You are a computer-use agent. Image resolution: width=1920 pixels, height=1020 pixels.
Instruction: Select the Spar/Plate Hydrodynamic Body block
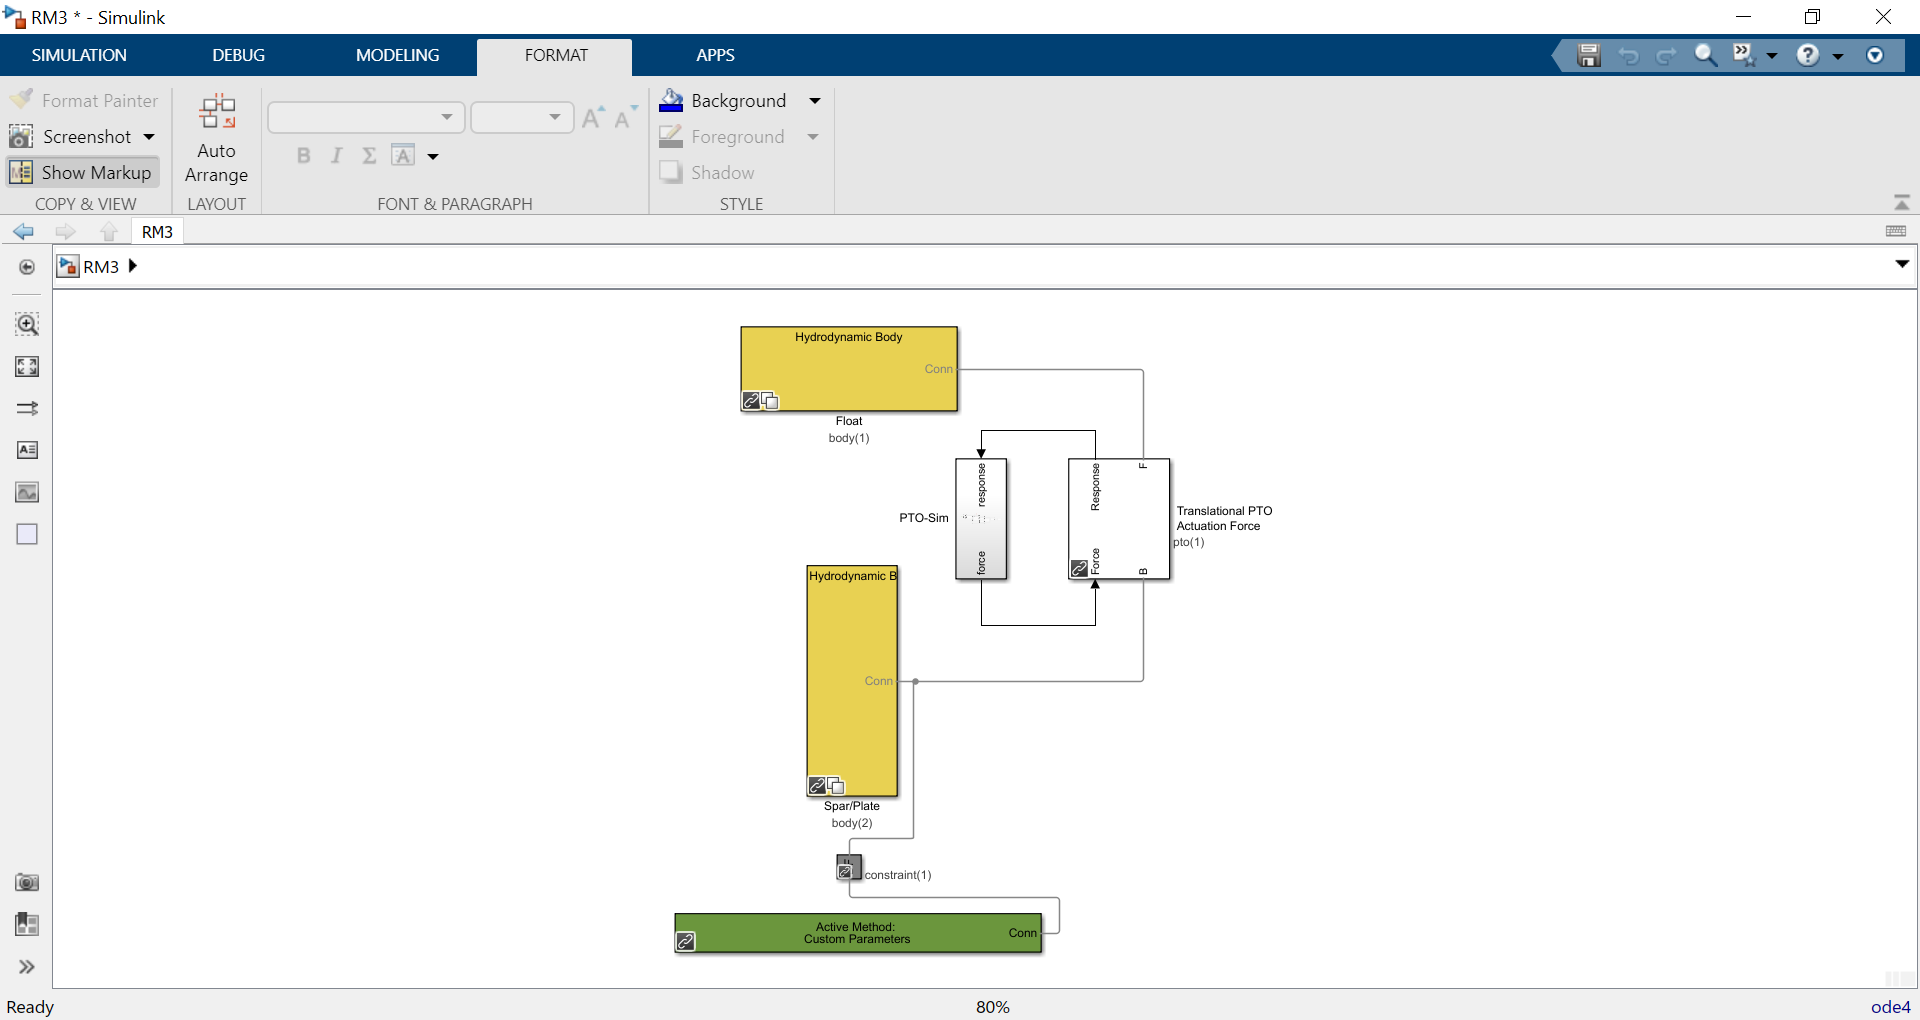(852, 681)
